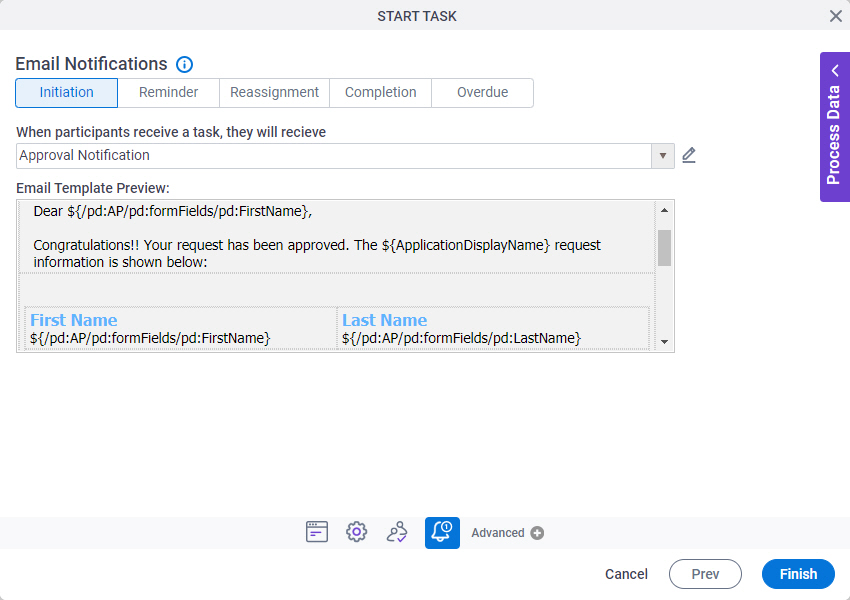The width and height of the screenshot is (850, 600).
Task: Switch to the Reminder tab
Action: click(169, 93)
